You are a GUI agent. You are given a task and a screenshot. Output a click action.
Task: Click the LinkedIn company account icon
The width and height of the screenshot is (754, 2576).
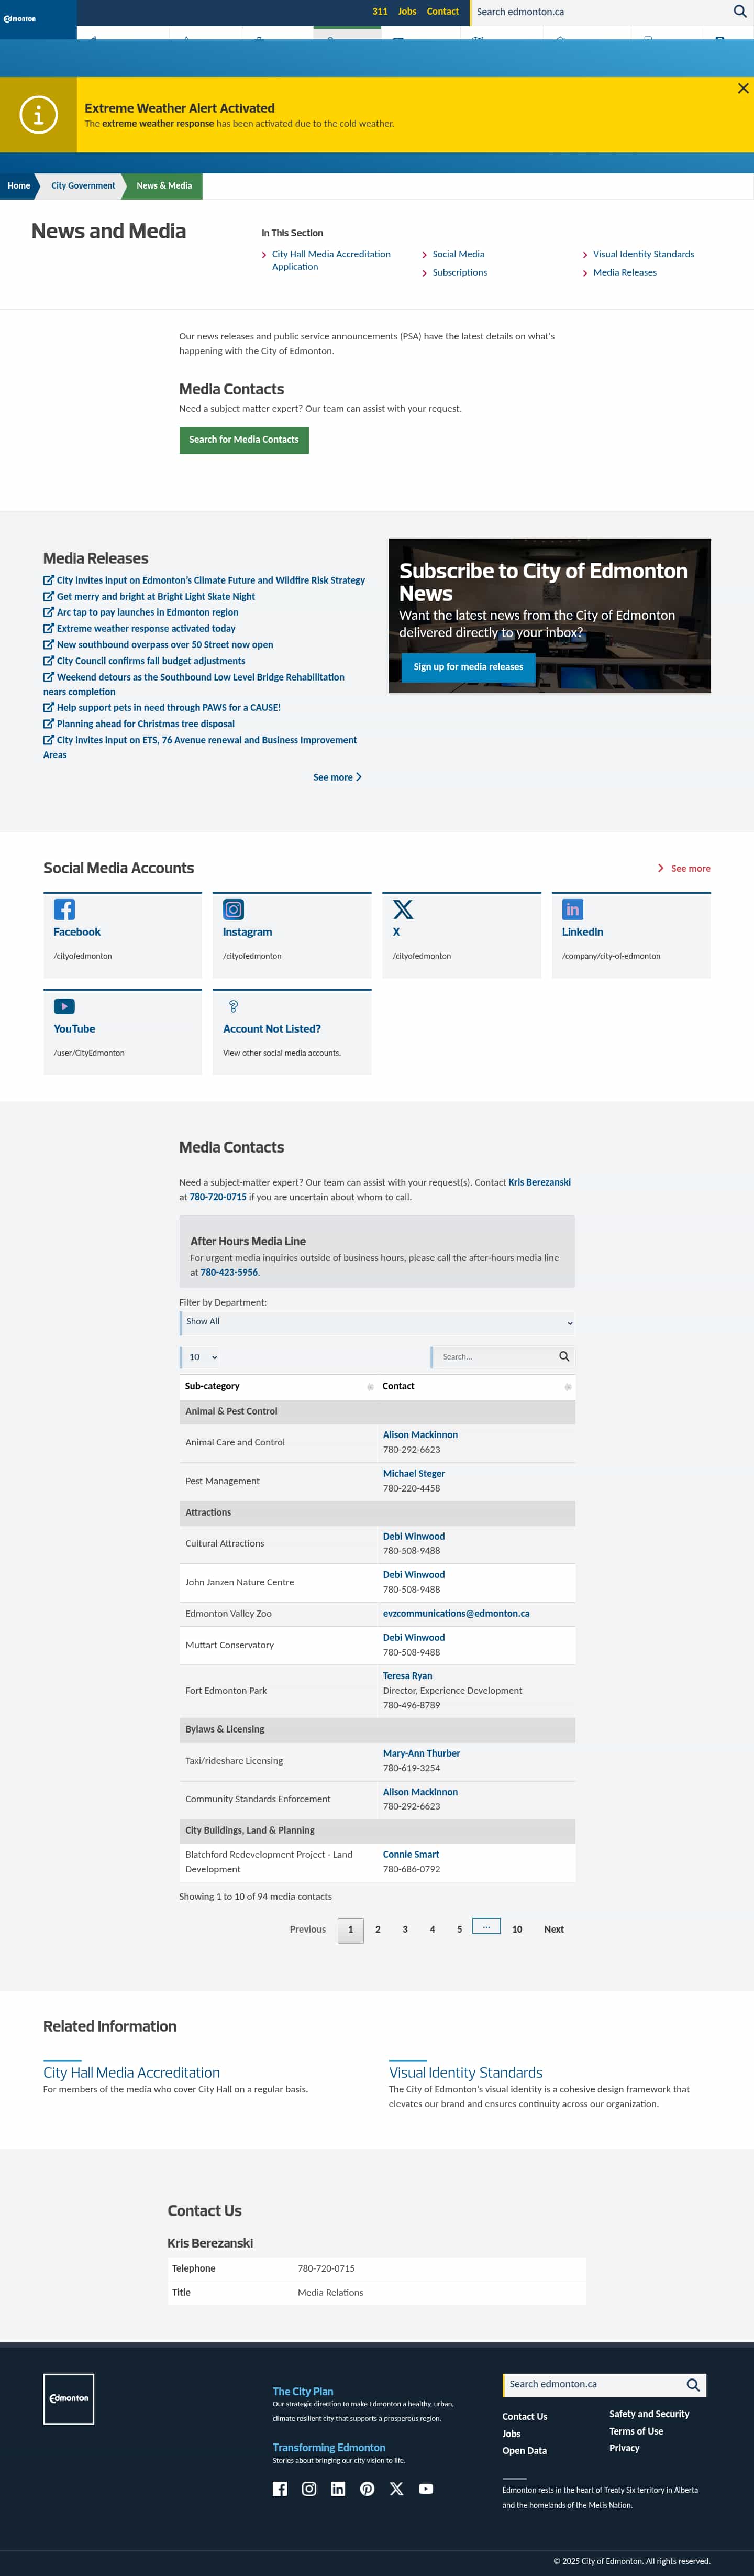point(572,909)
